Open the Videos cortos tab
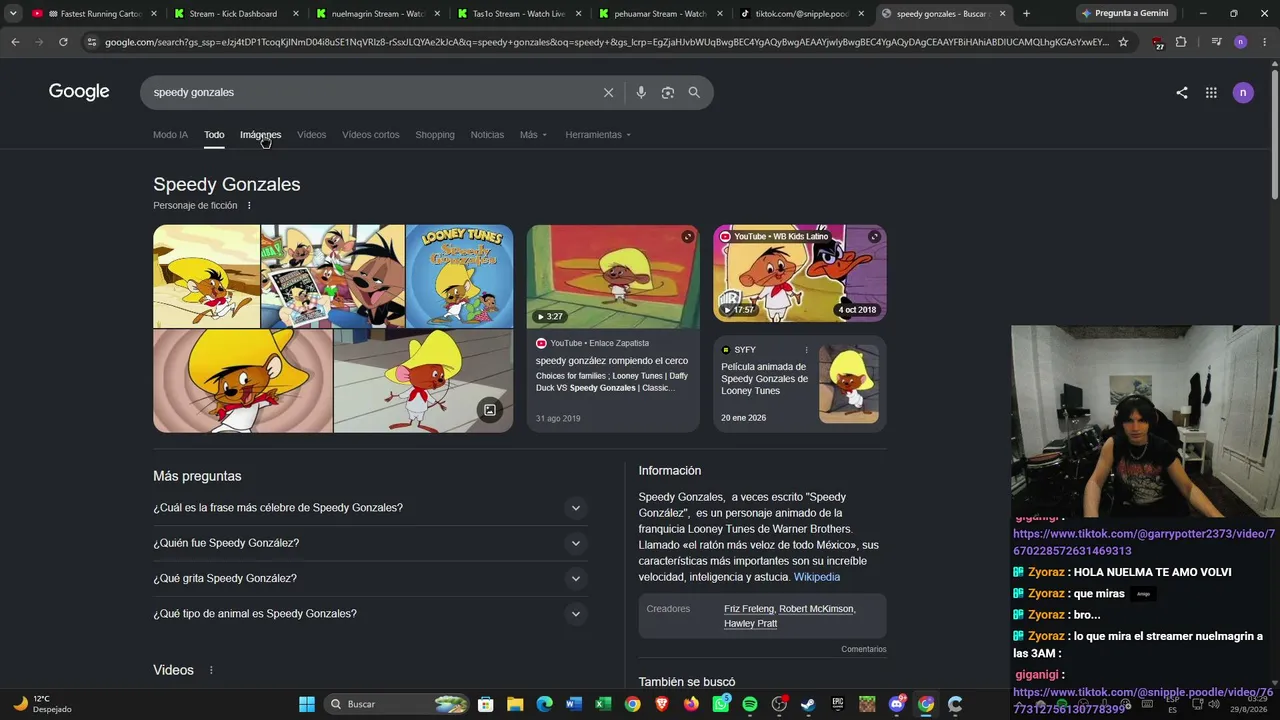Viewport: 1280px width, 720px height. click(370, 135)
